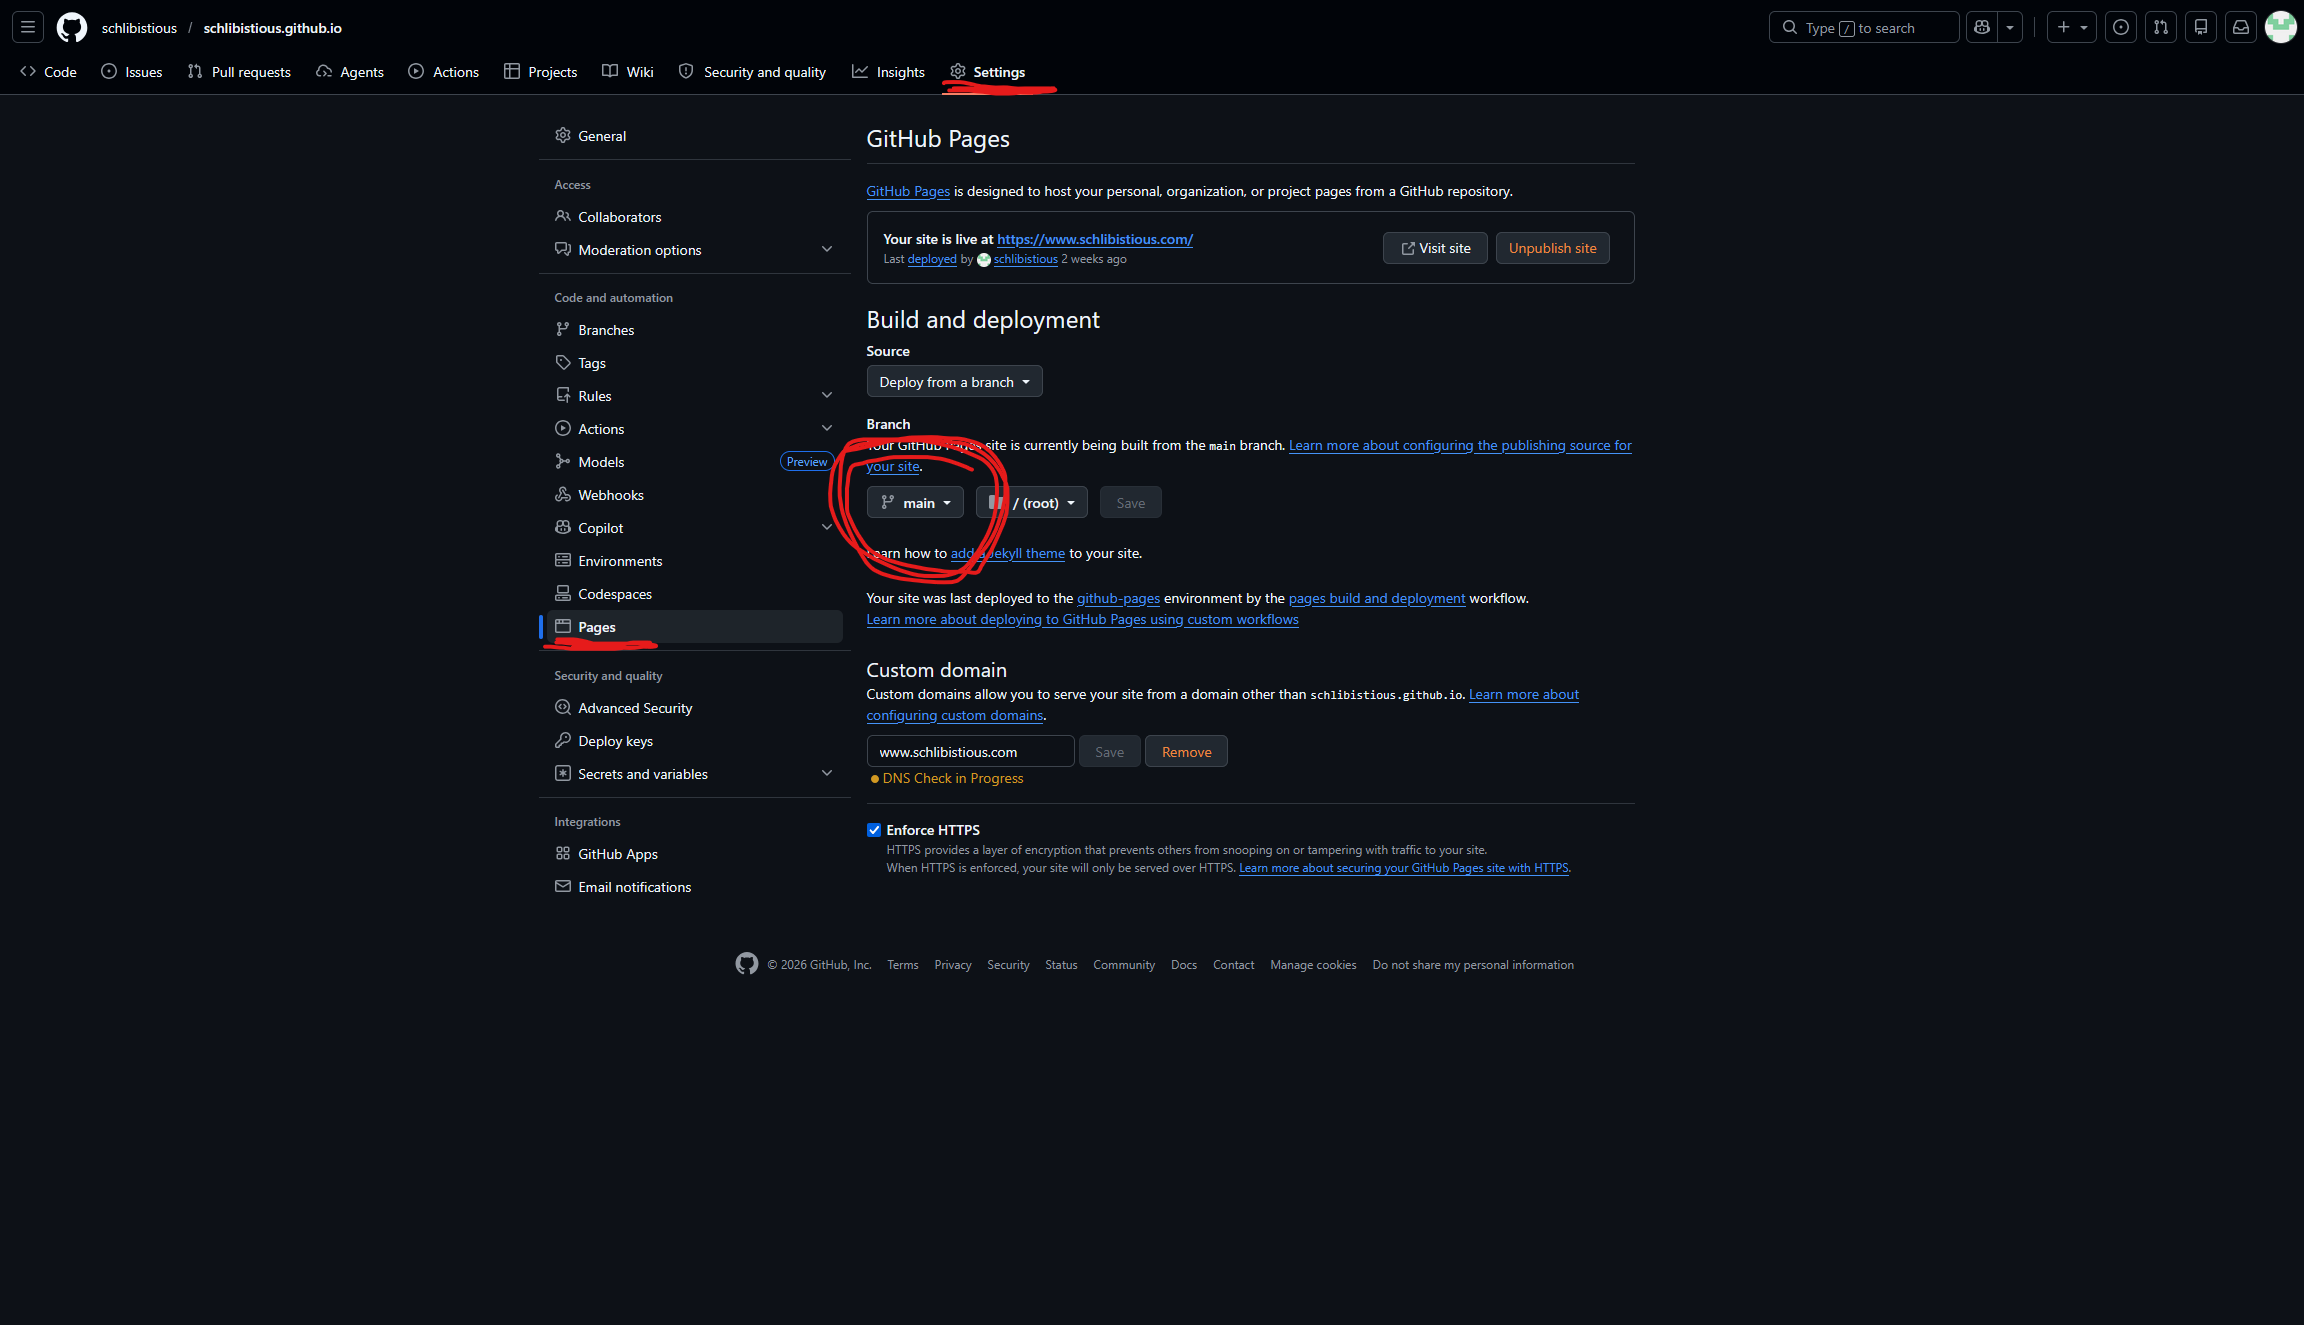The image size is (2304, 1325).
Task: Open the live site URL link
Action: 1095,239
